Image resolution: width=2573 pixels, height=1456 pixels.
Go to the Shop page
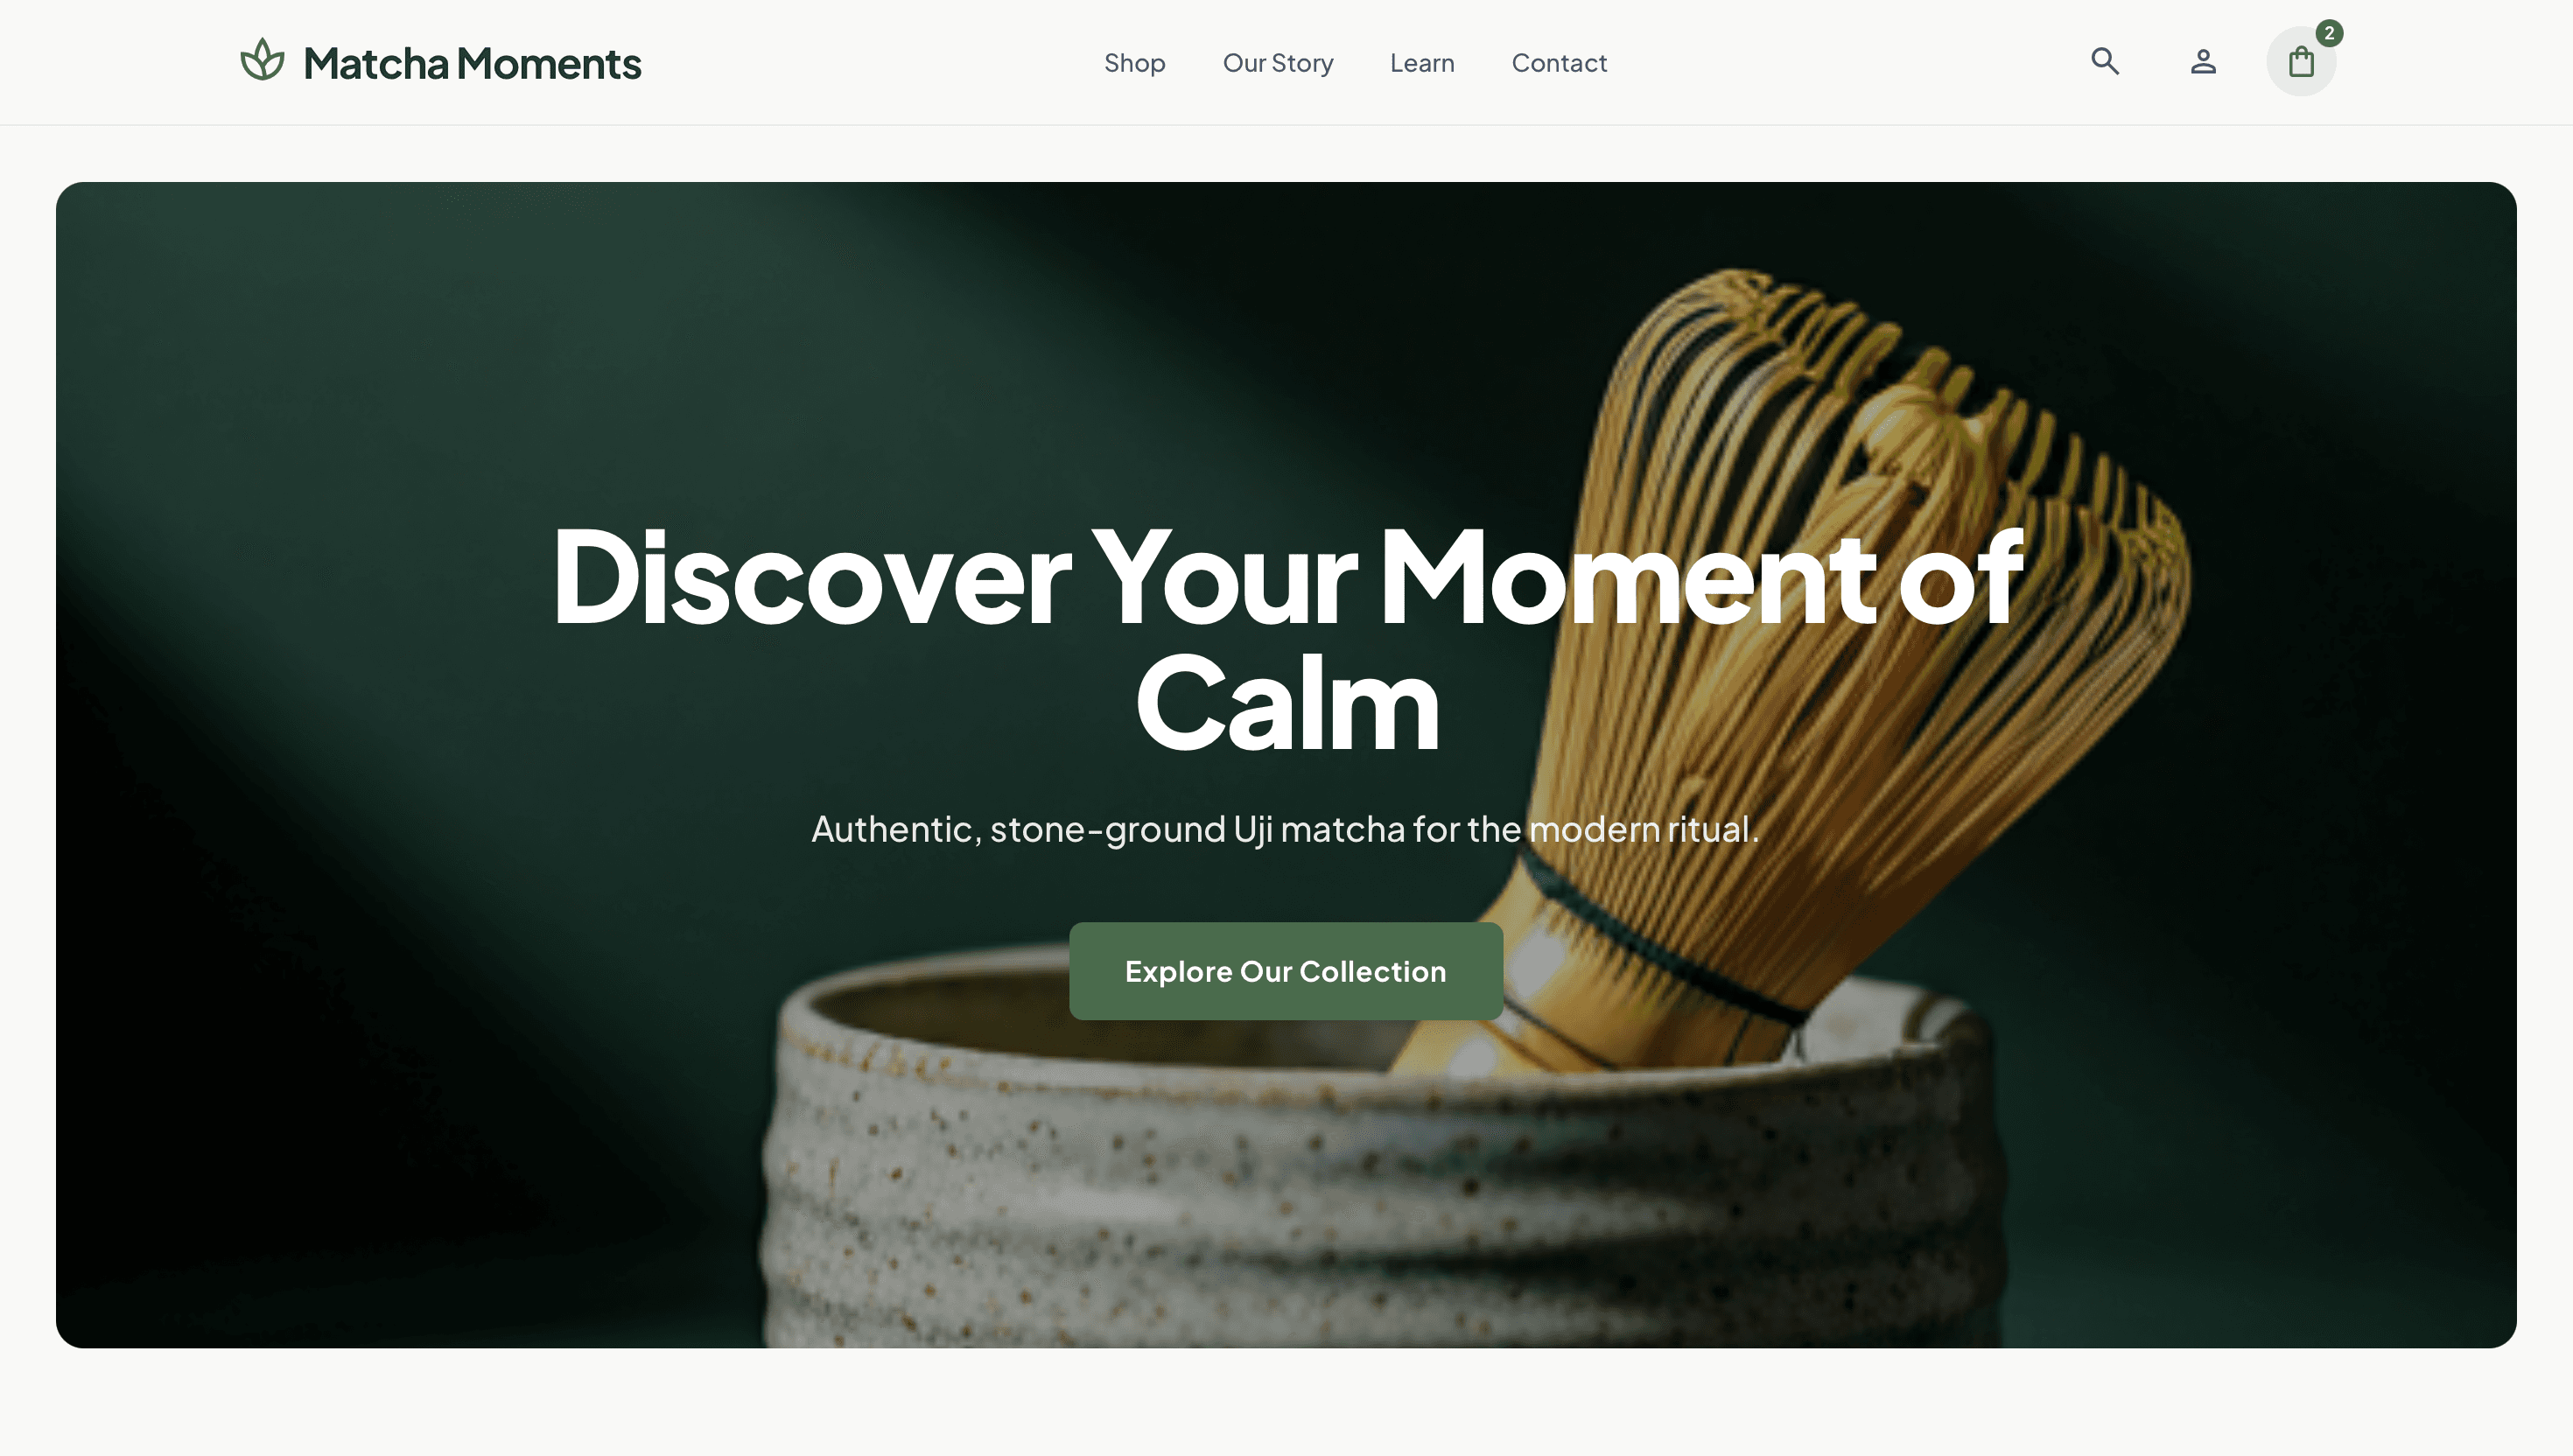click(1134, 63)
